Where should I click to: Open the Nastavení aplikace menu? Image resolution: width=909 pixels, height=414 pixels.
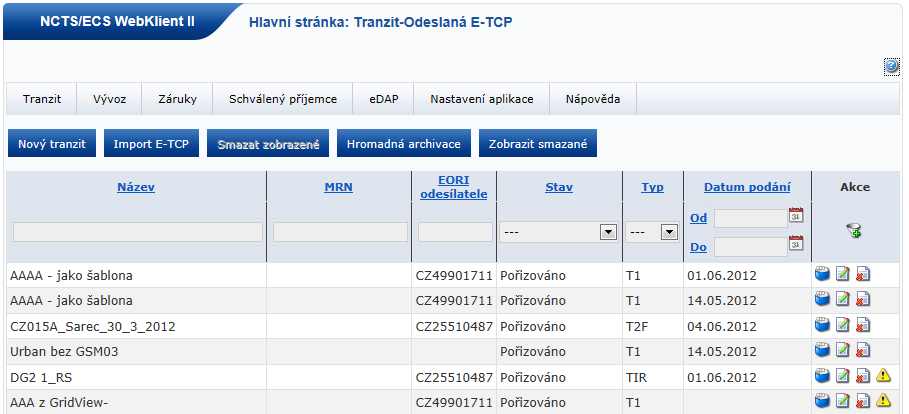(482, 100)
